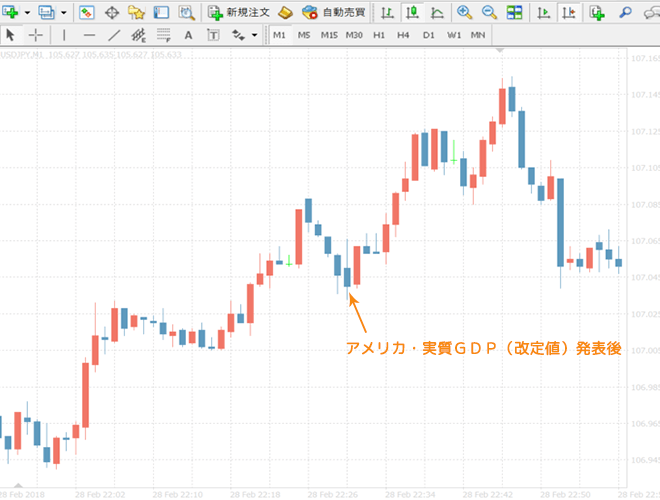Open the indicators list icon
This screenshot has width=660, height=500.
[597, 13]
